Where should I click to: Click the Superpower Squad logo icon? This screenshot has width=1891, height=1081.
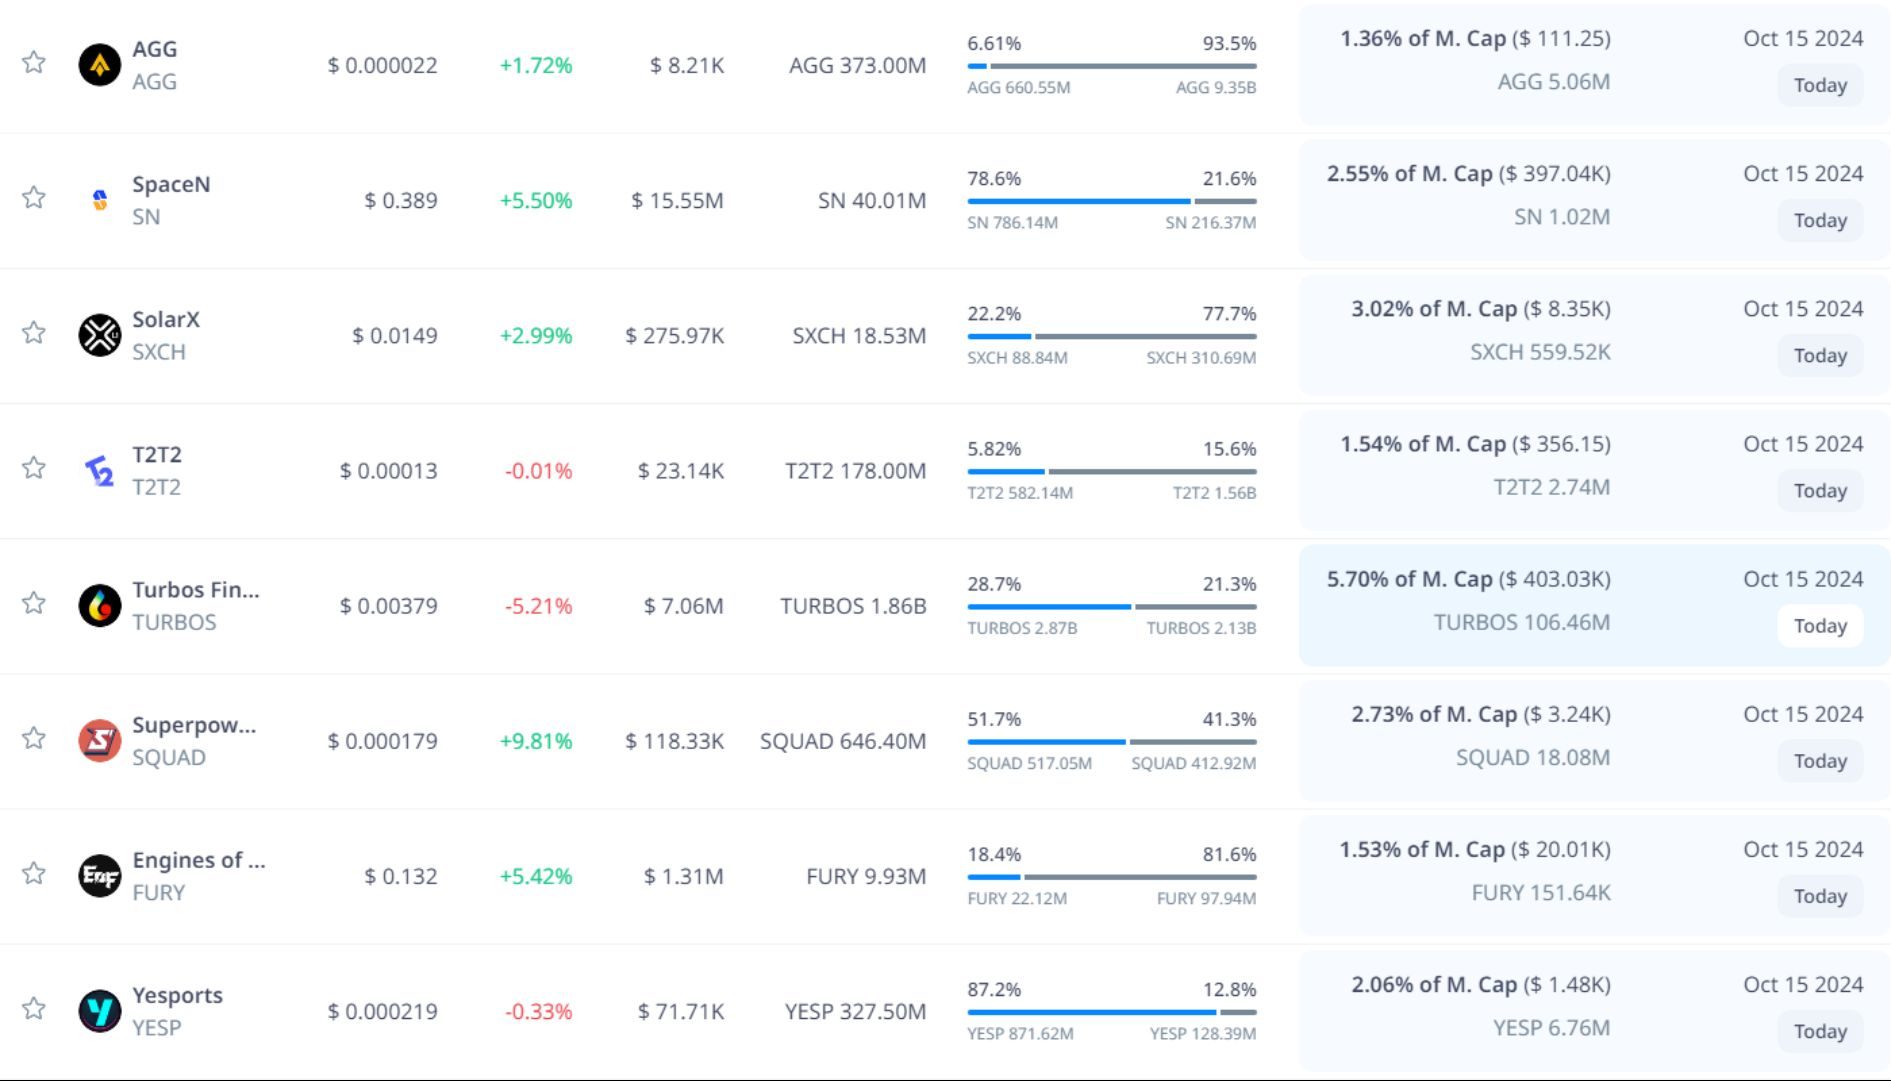100,740
